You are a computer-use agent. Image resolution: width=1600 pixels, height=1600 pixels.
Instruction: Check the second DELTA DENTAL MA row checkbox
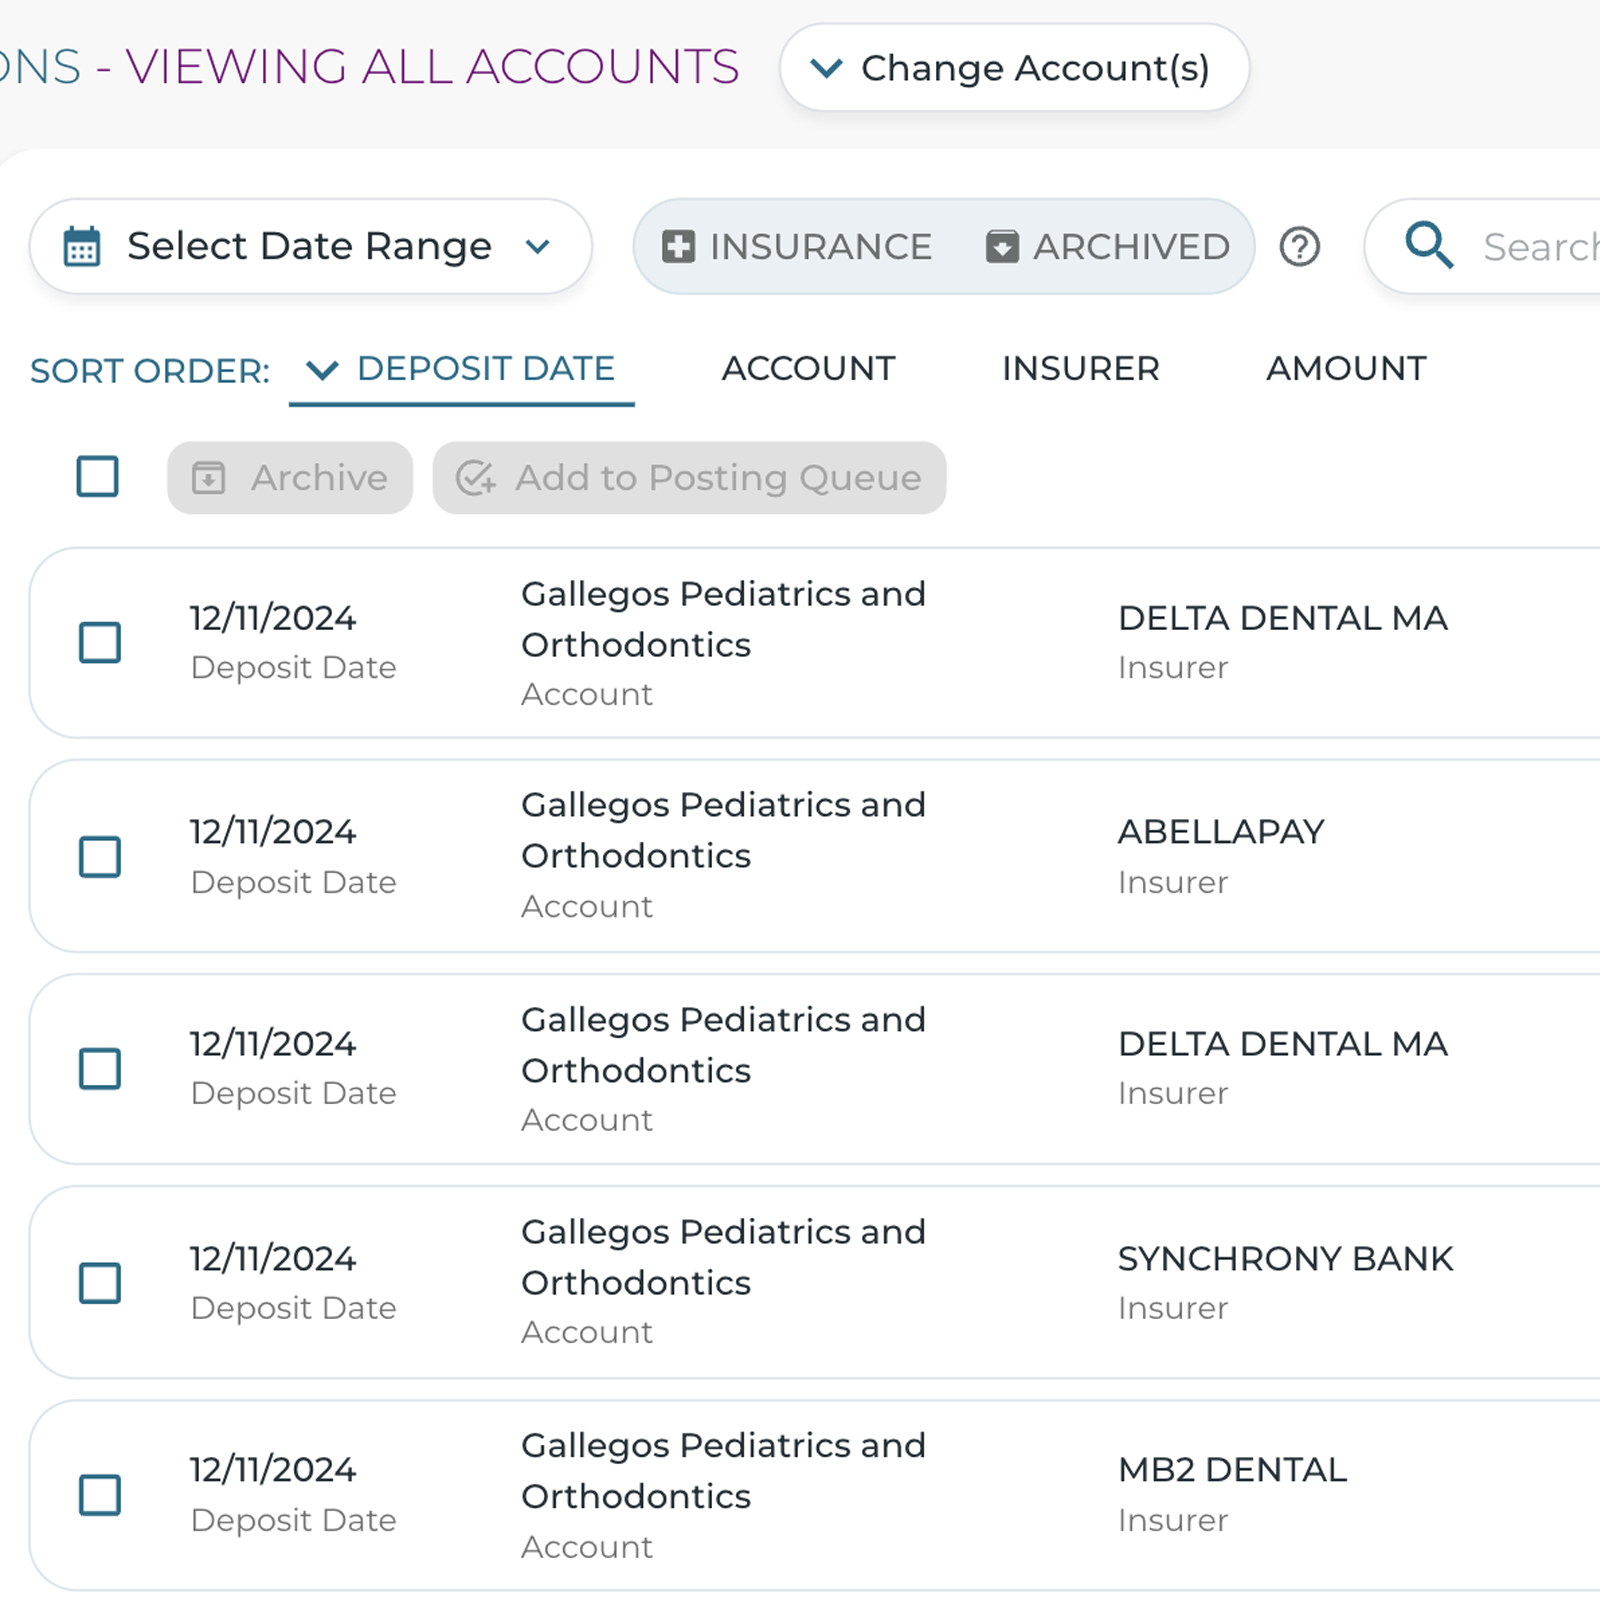point(100,1069)
